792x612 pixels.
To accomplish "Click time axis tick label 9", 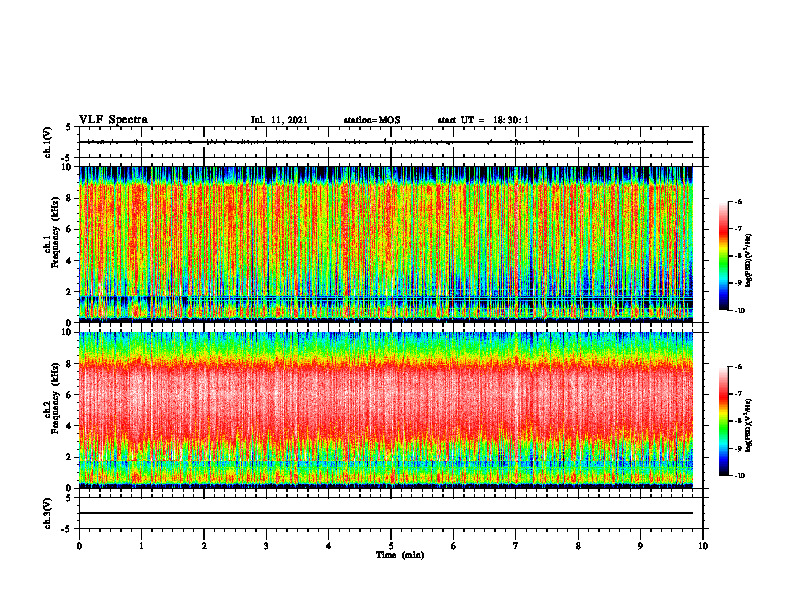I will [x=640, y=546].
